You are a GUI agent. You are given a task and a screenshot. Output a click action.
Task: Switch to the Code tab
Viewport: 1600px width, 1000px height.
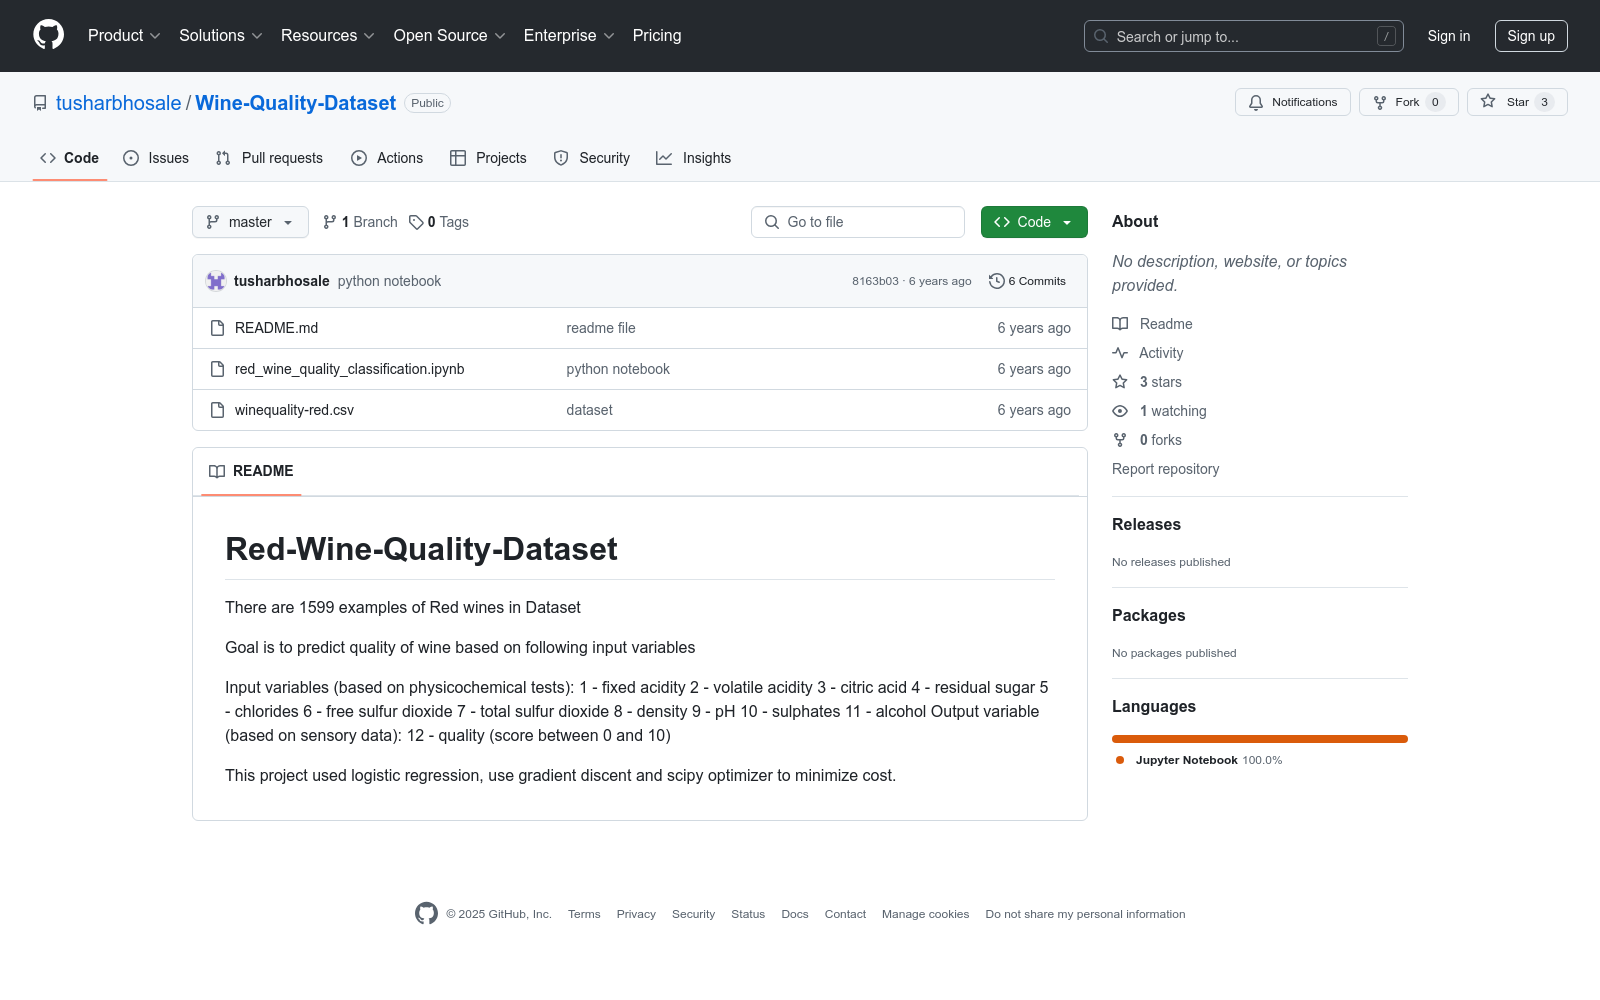[x=70, y=158]
